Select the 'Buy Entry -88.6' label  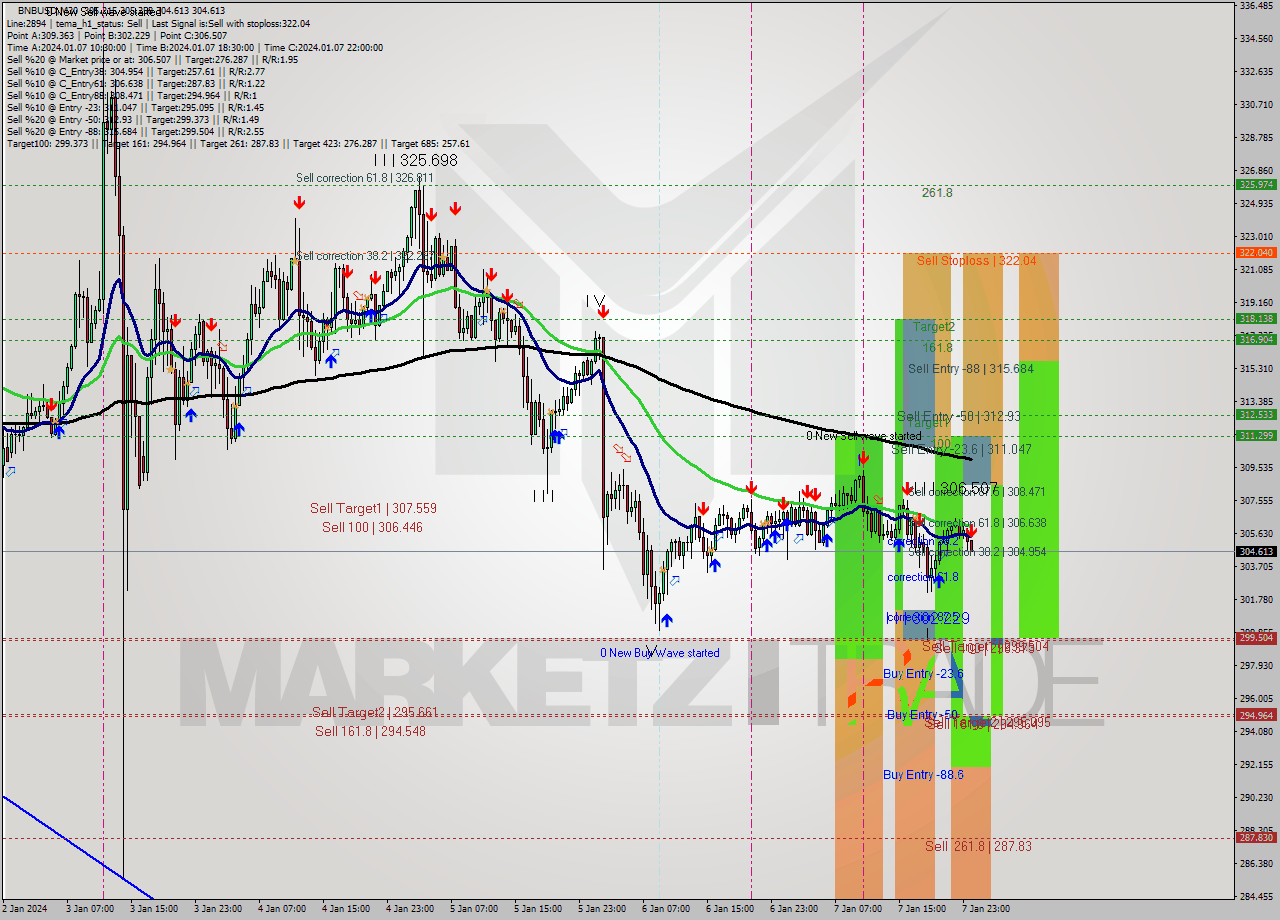[923, 775]
